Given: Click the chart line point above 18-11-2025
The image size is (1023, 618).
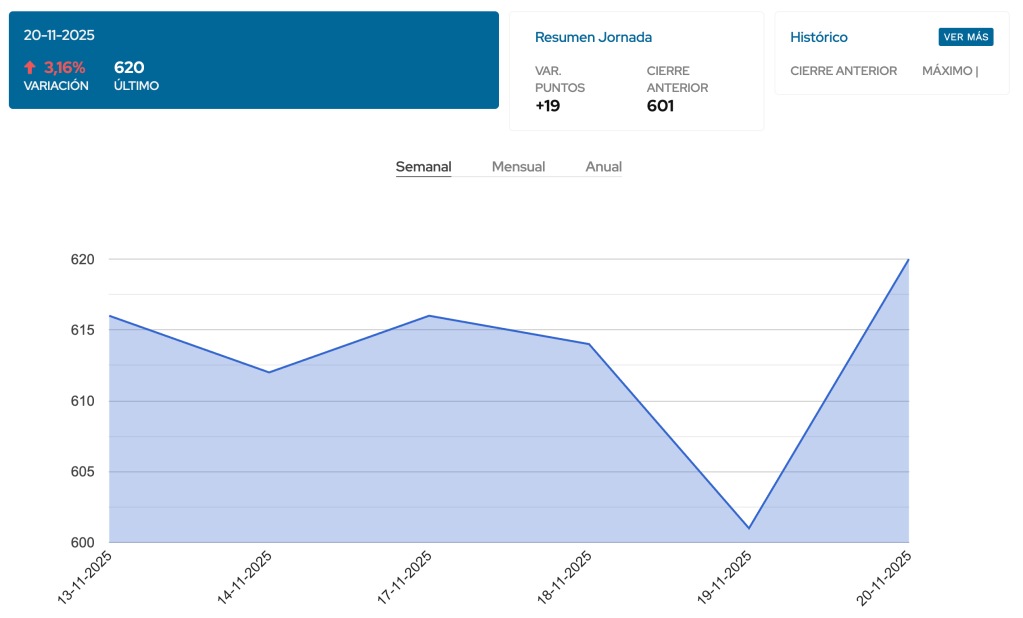Looking at the screenshot, I should tap(589, 344).
